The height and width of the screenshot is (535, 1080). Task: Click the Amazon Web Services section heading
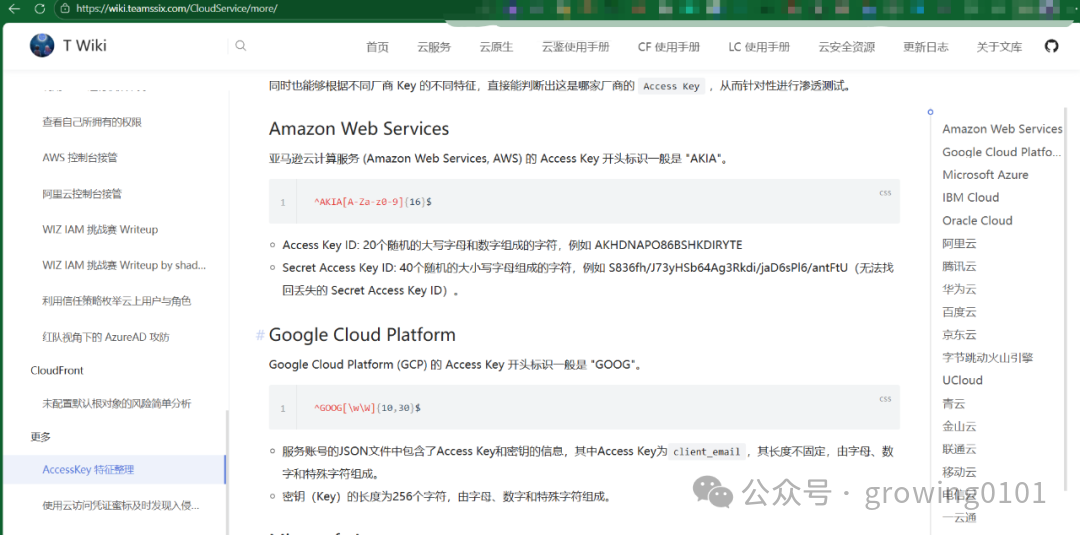pyautogui.click(x=359, y=129)
